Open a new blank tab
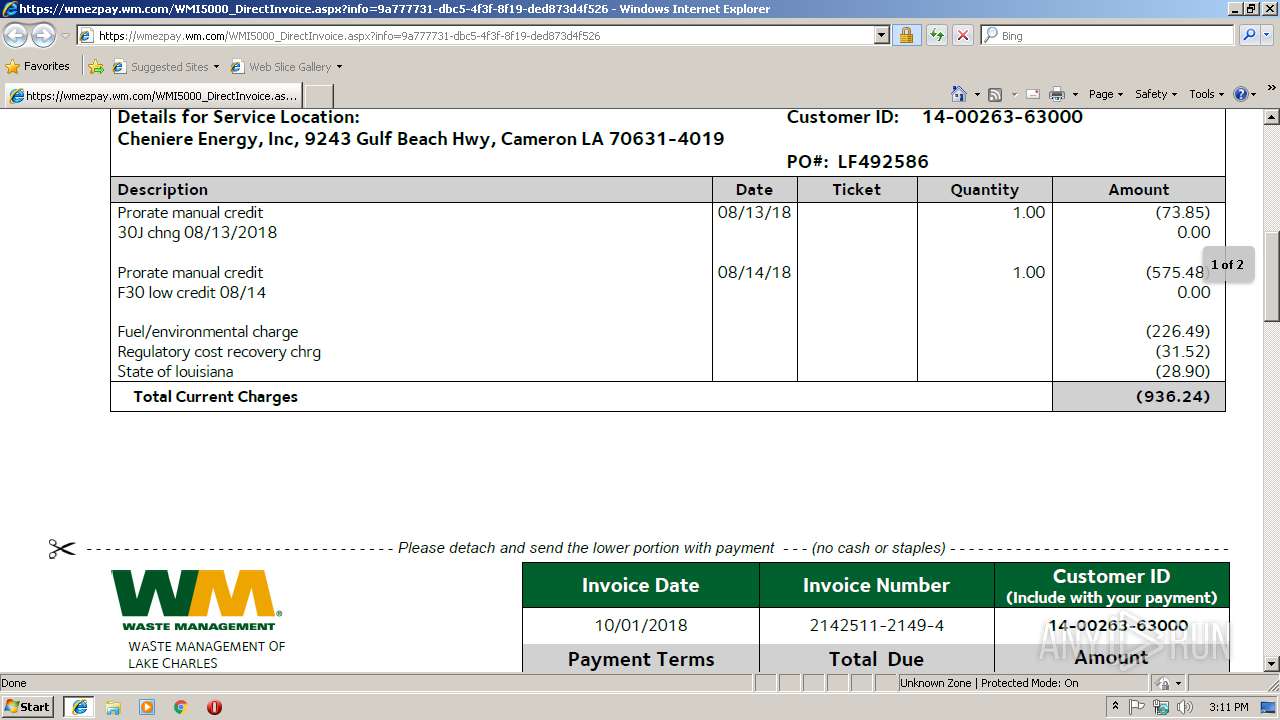 point(318,96)
